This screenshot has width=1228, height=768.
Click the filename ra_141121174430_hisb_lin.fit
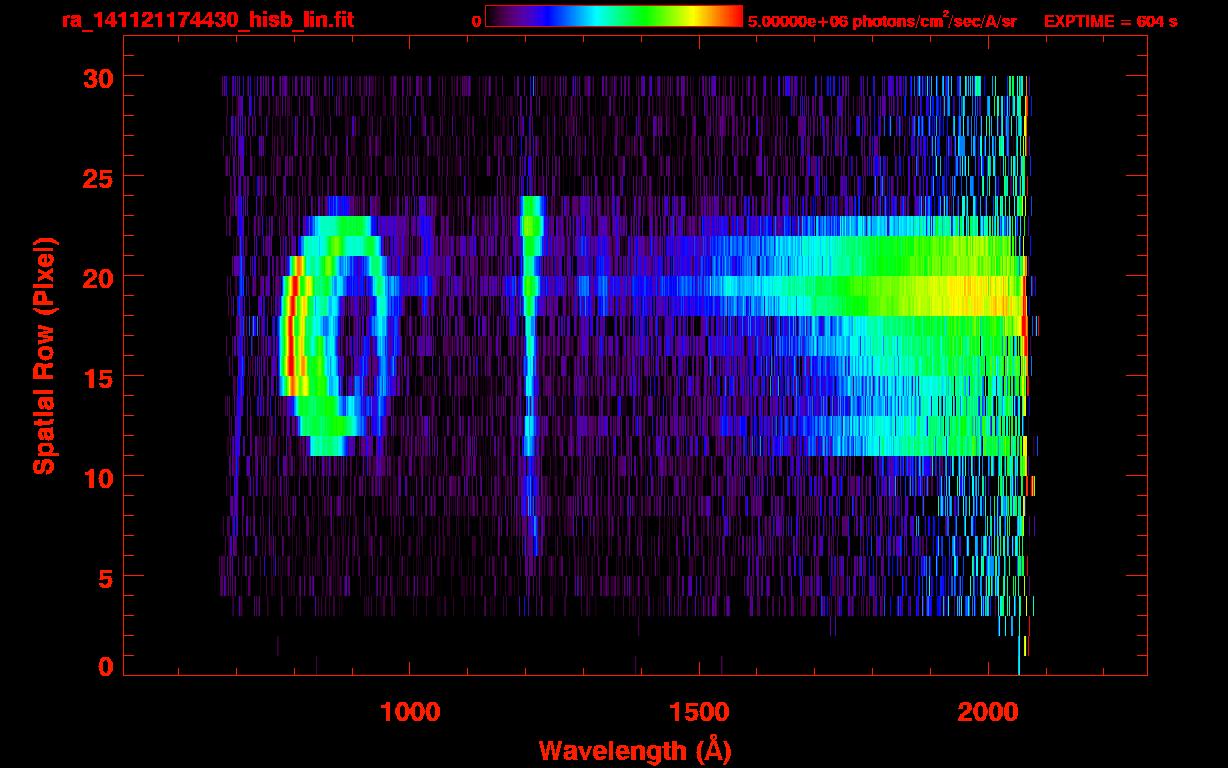tap(207, 20)
